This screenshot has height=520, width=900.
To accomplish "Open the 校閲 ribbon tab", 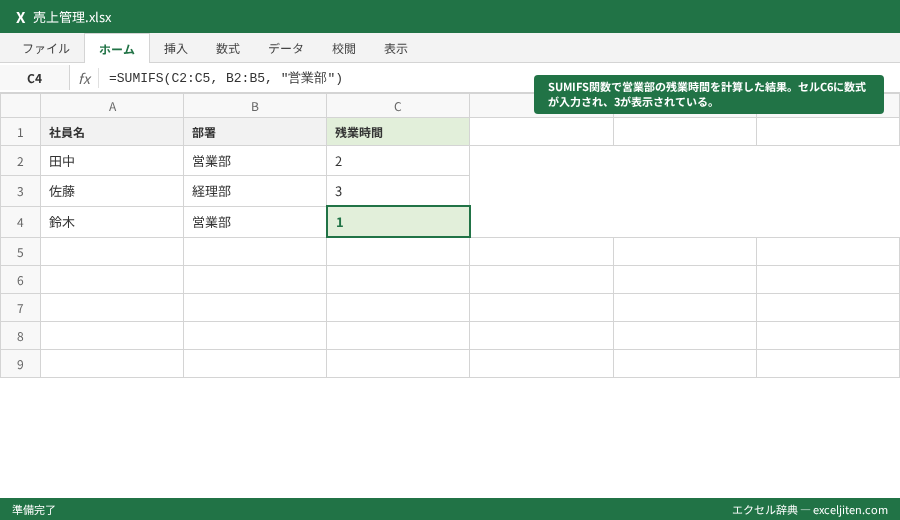I will coord(344,49).
